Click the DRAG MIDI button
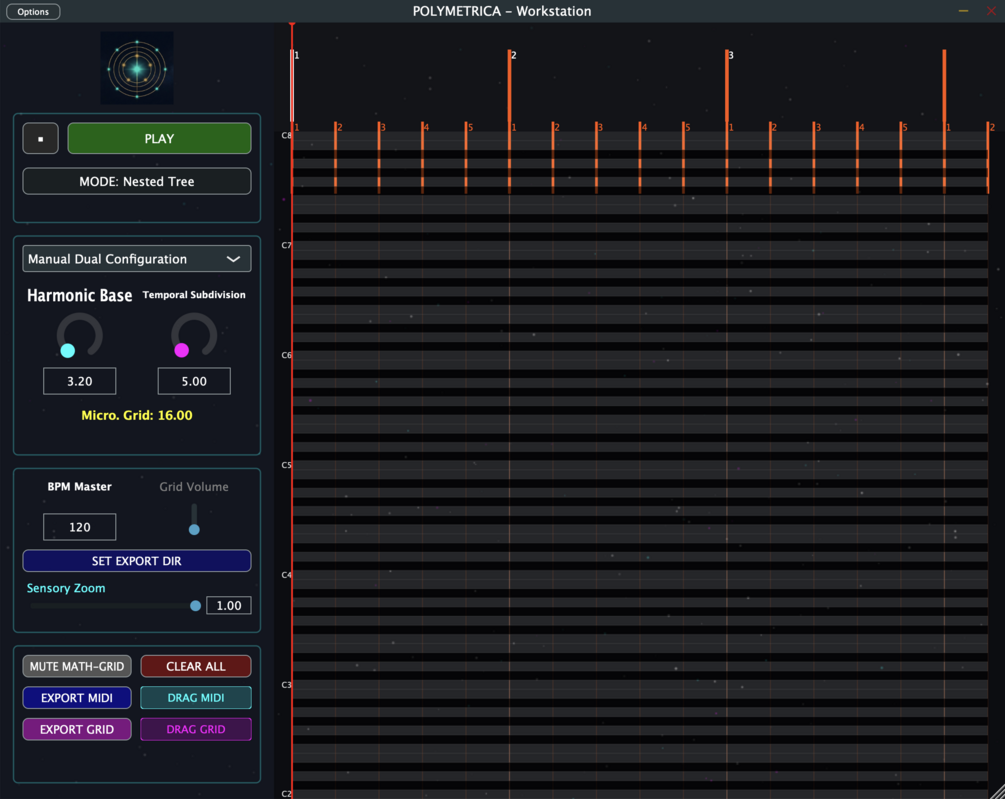 pyautogui.click(x=195, y=698)
